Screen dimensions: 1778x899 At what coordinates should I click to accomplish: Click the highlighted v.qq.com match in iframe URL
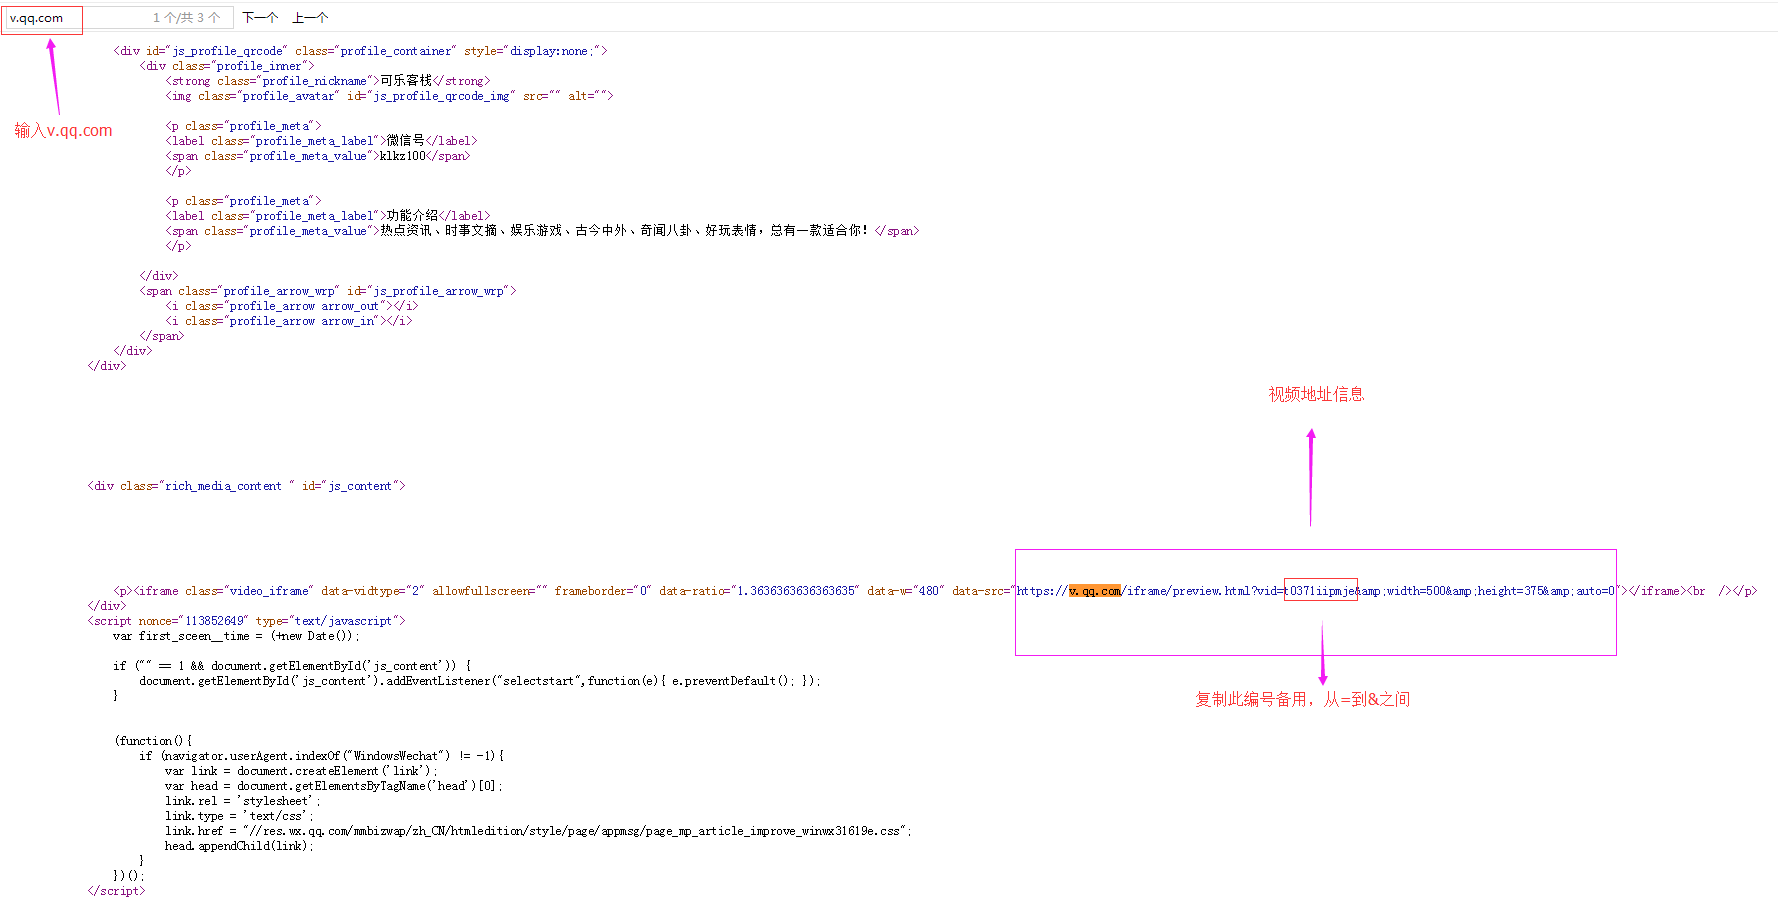click(x=1095, y=591)
